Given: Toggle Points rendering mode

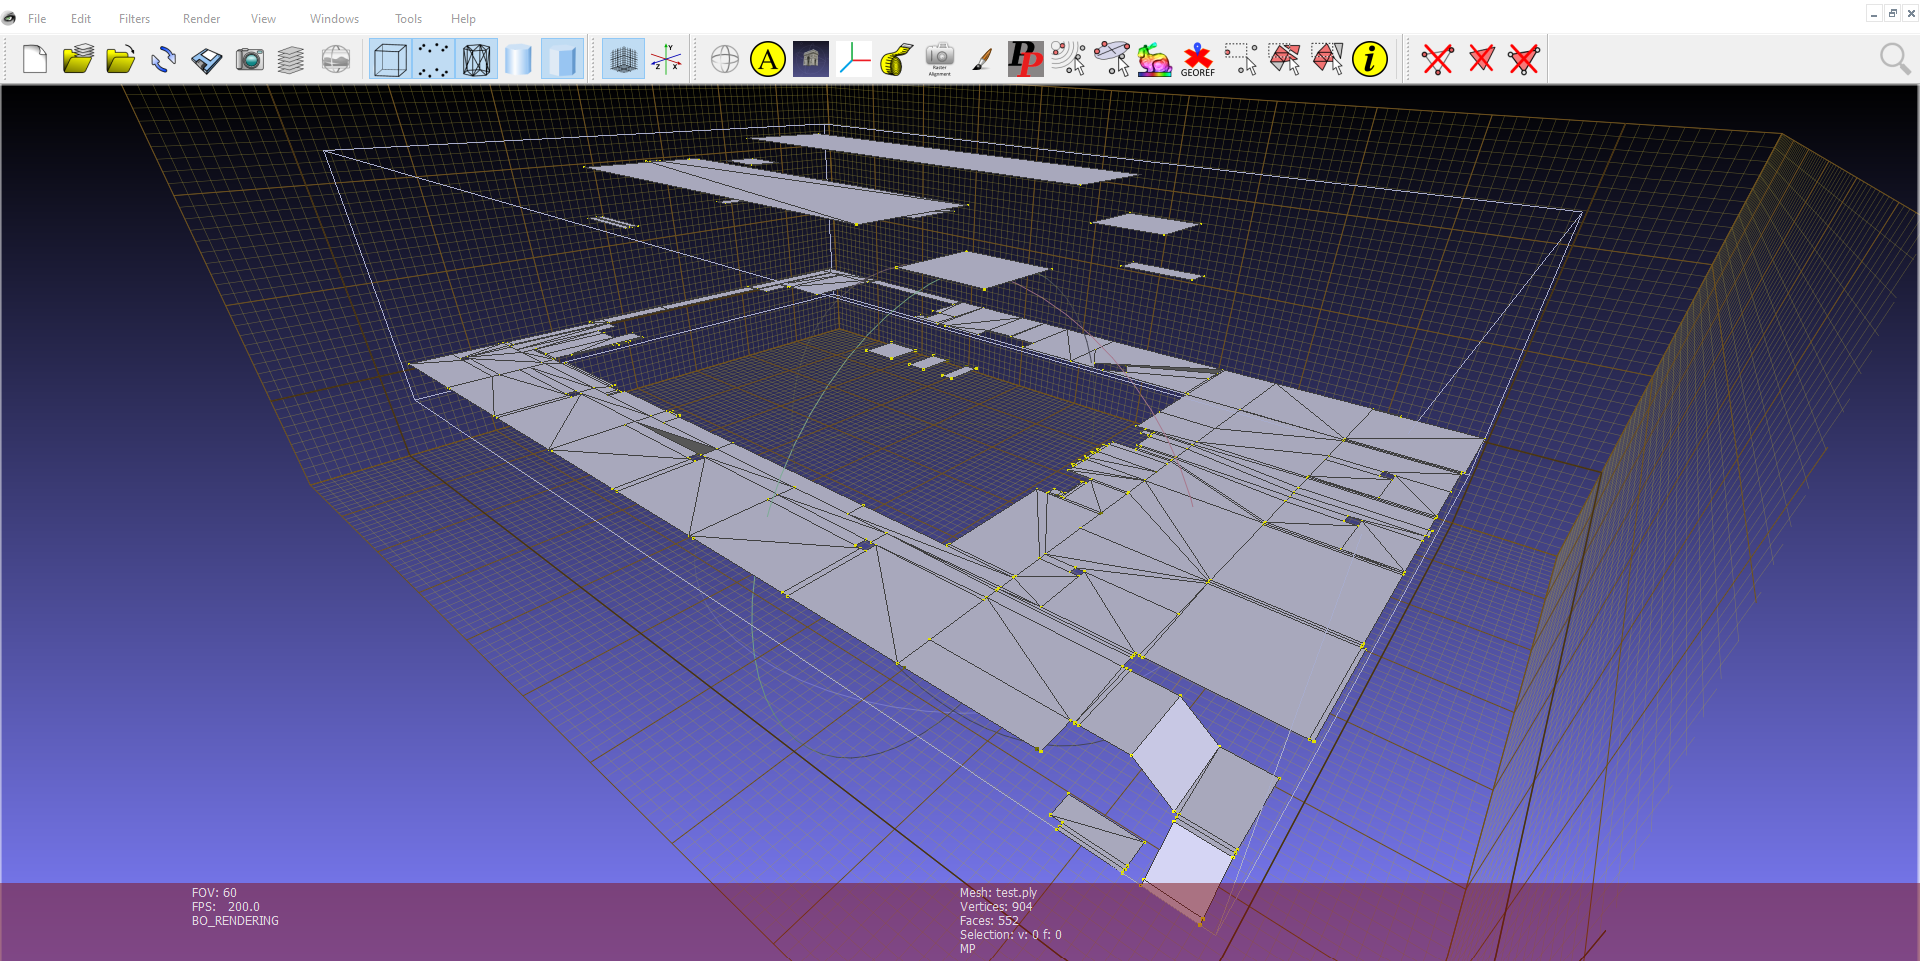Looking at the screenshot, I should [433, 60].
